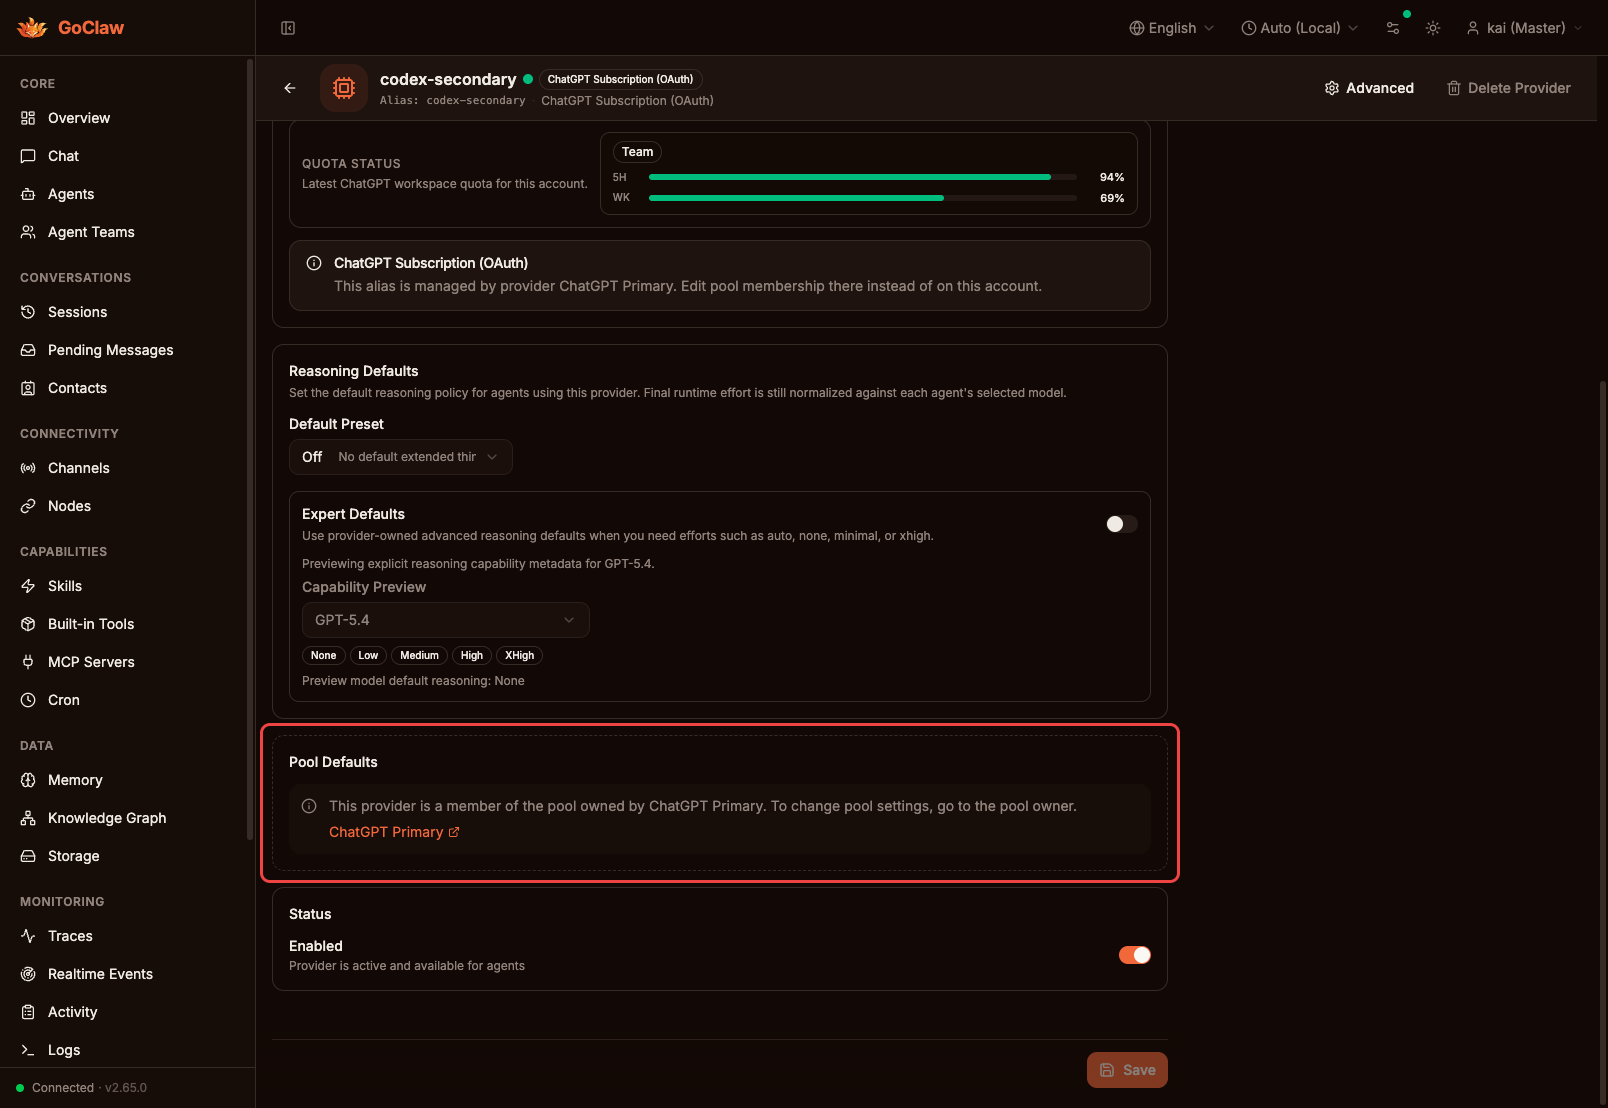1608x1108 pixels.
Task: Navigate to Agent Teams
Action: pos(124,232)
